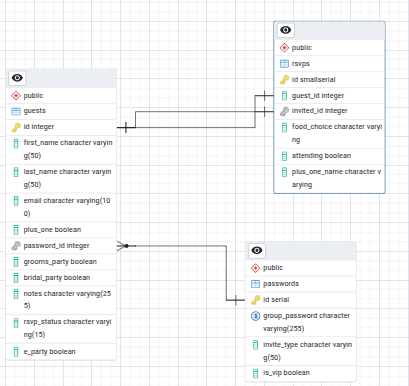Click the column icon for notes

[x=16, y=294]
